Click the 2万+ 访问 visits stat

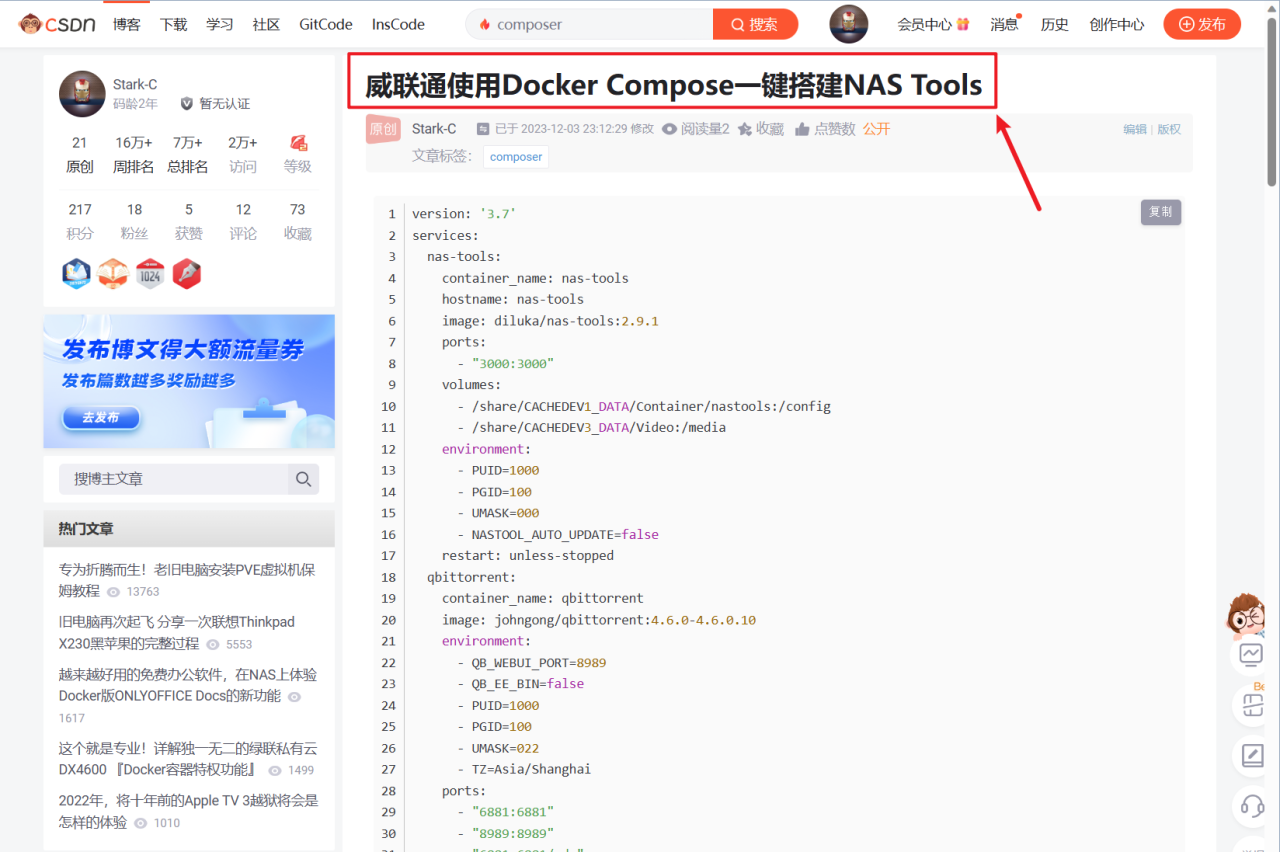[x=242, y=155]
